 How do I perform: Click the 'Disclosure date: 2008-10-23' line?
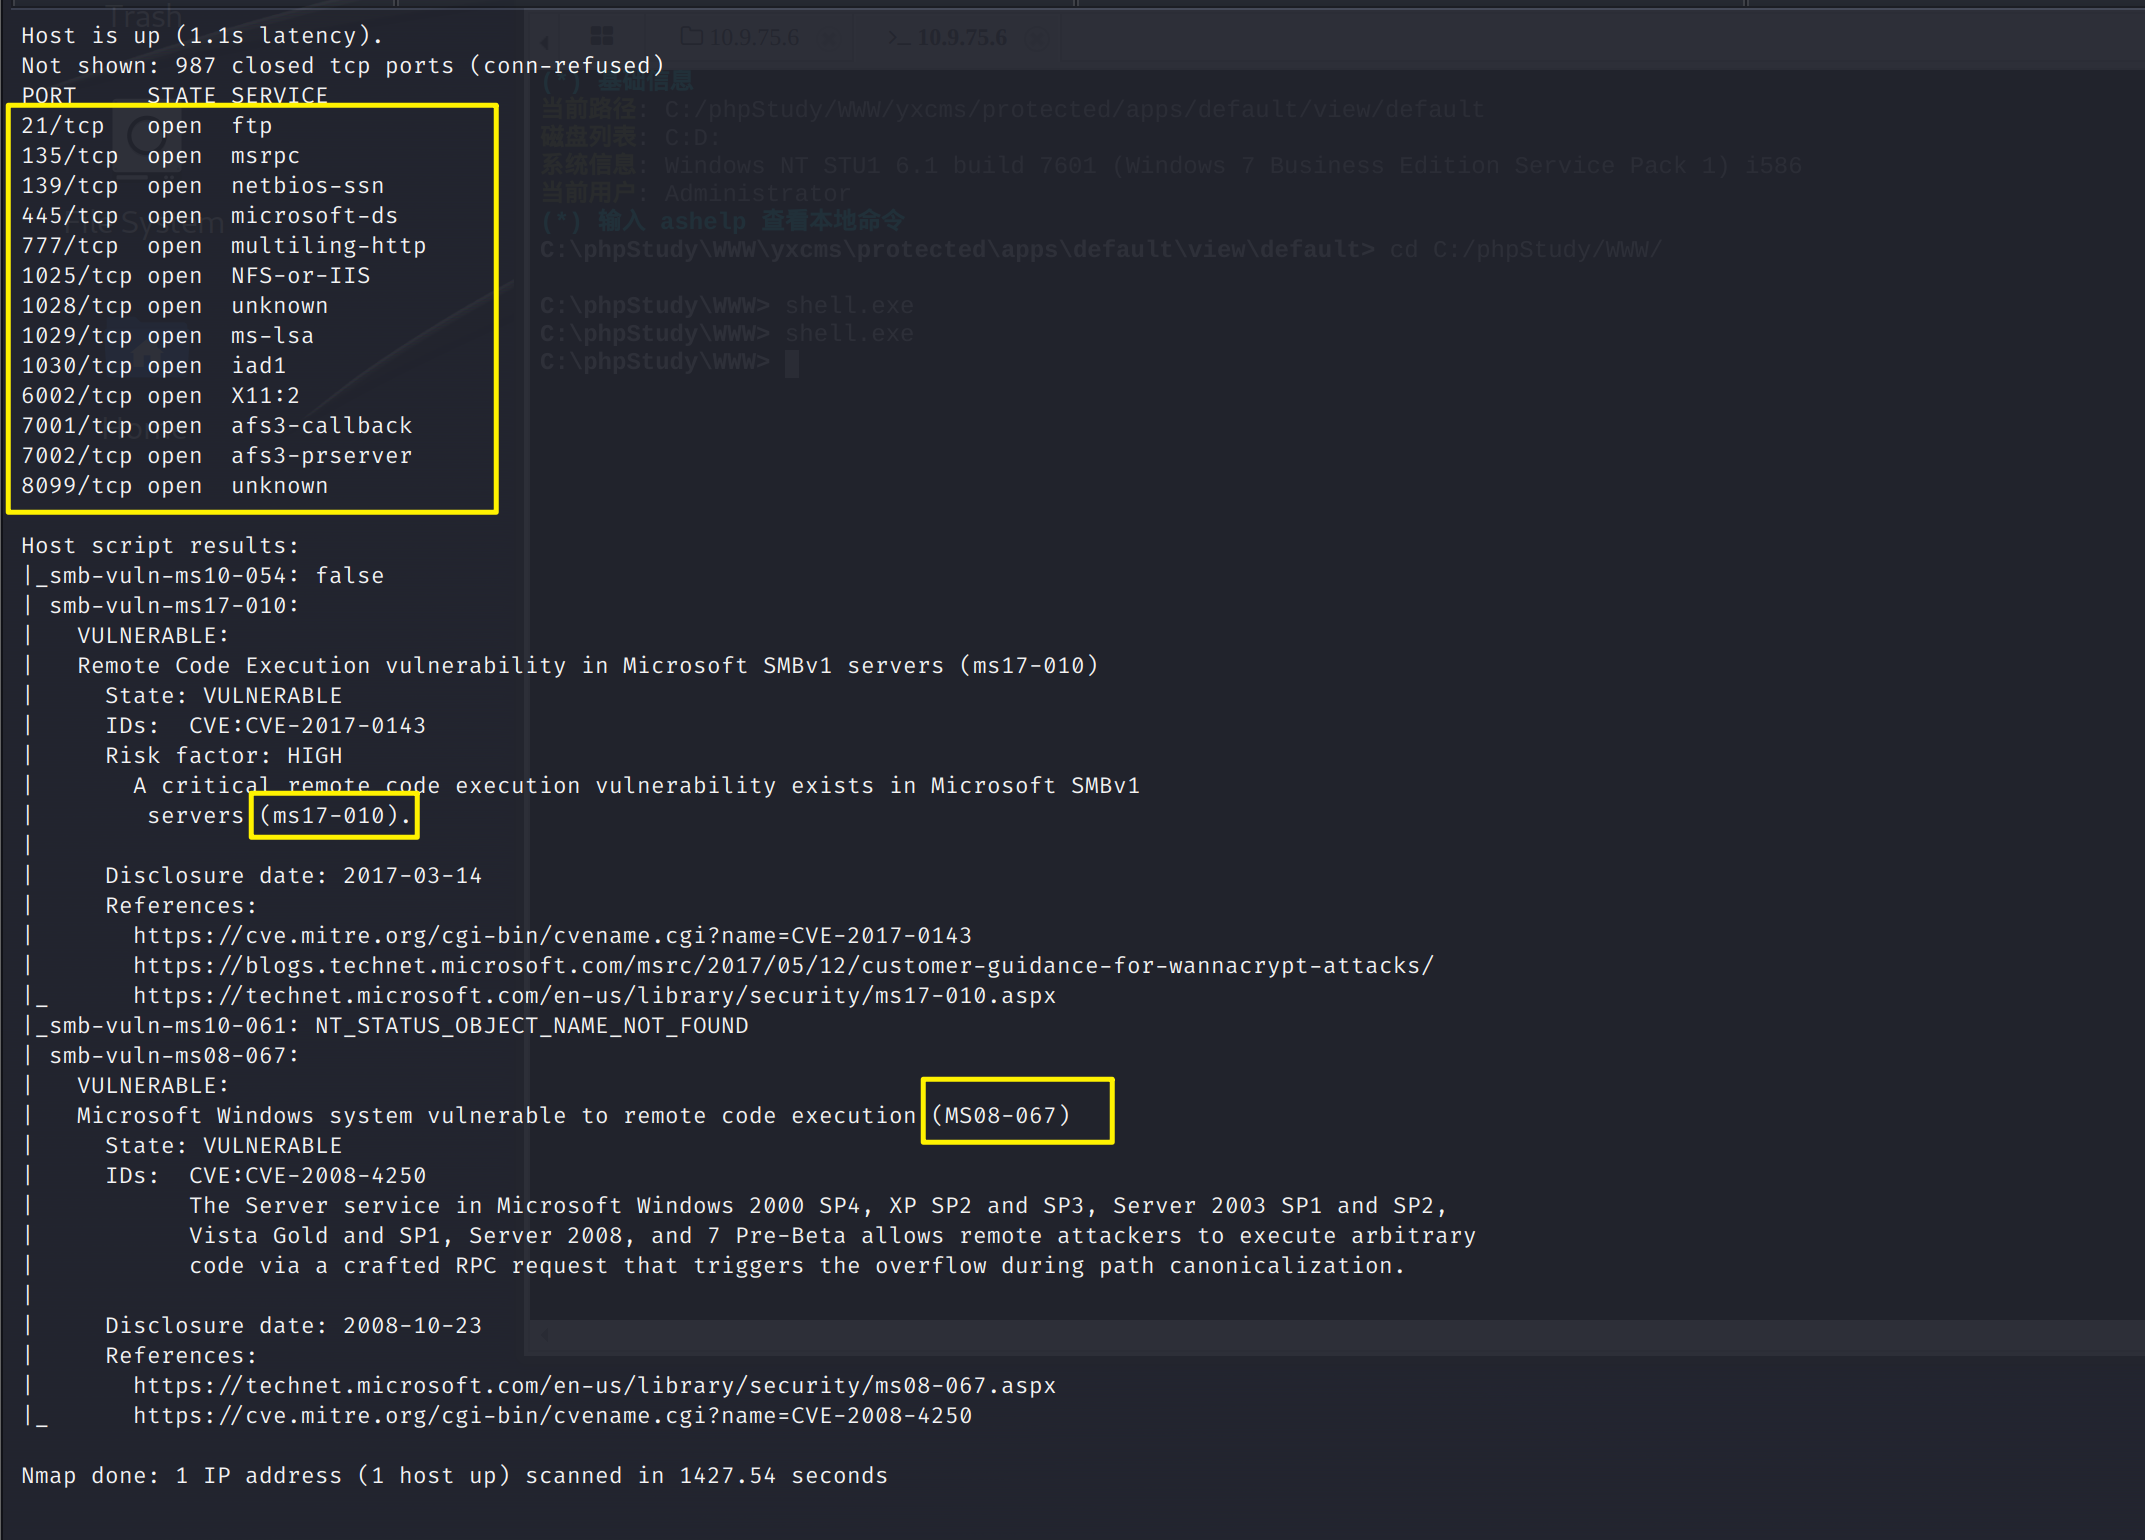[x=294, y=1326]
